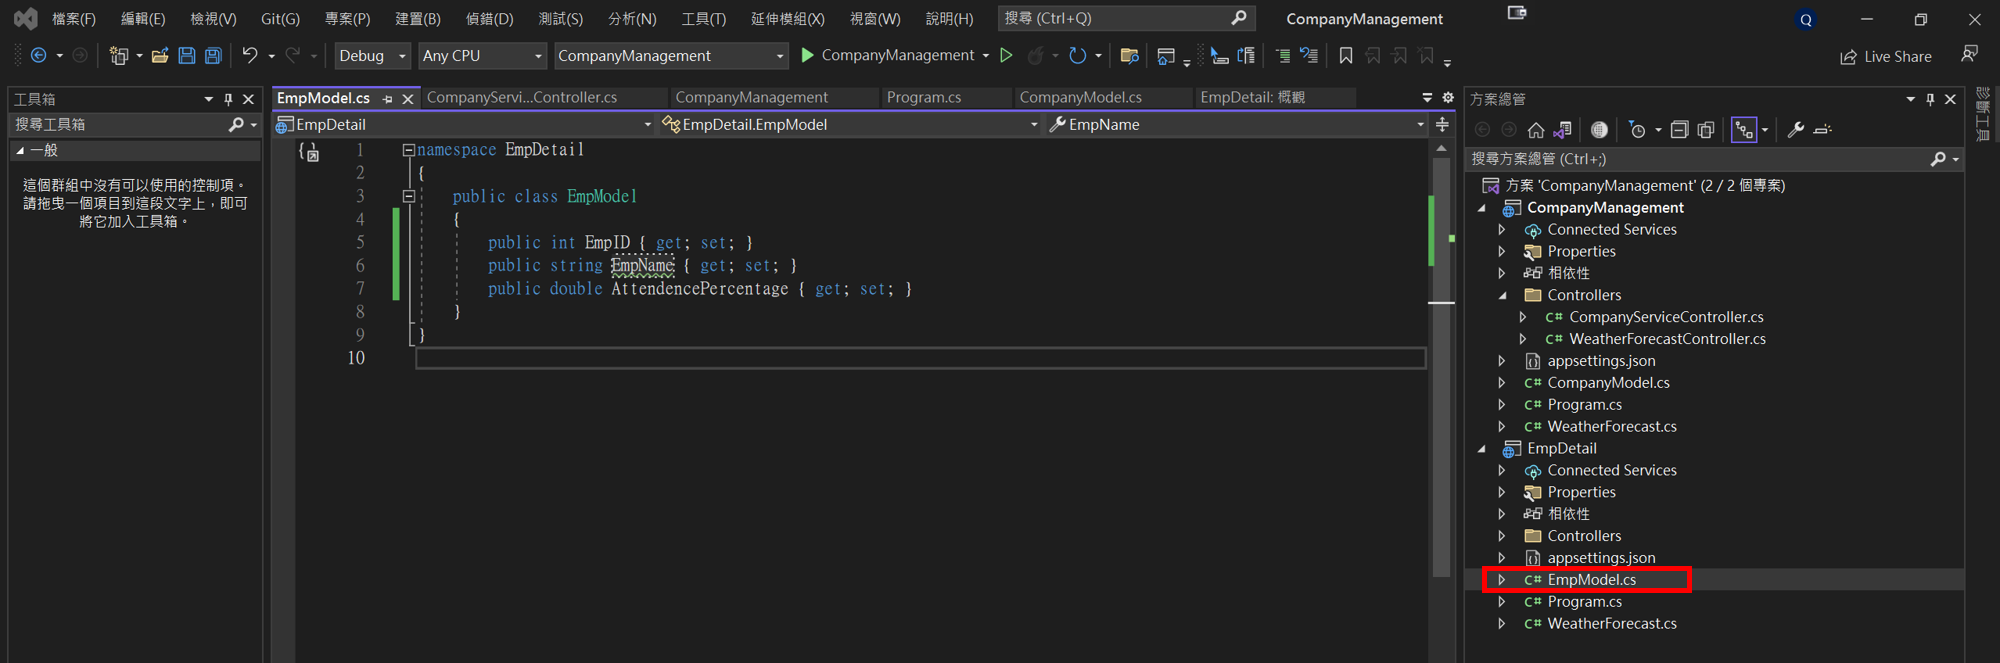Focus the 搜尋方案總管 (Ctrl+;) search field
Viewport: 2000px width, 663px height.
point(1714,159)
